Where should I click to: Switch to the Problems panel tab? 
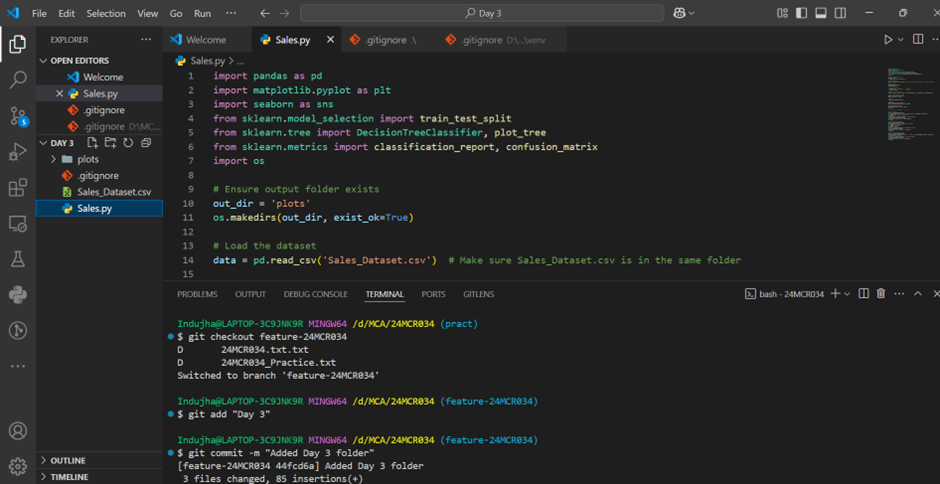click(197, 294)
